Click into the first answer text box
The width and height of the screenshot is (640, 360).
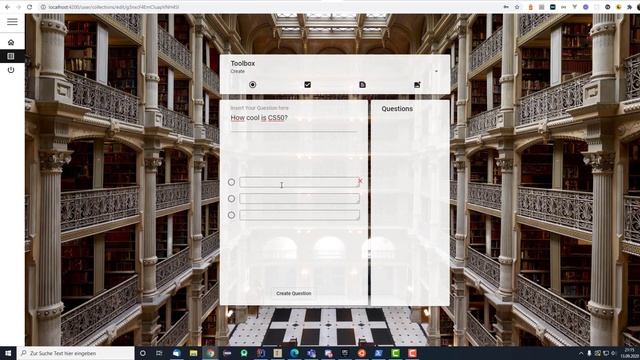click(x=299, y=182)
